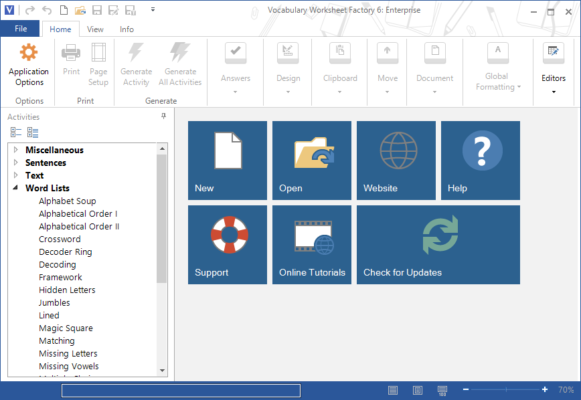Select Matching activity

[x=57, y=341]
